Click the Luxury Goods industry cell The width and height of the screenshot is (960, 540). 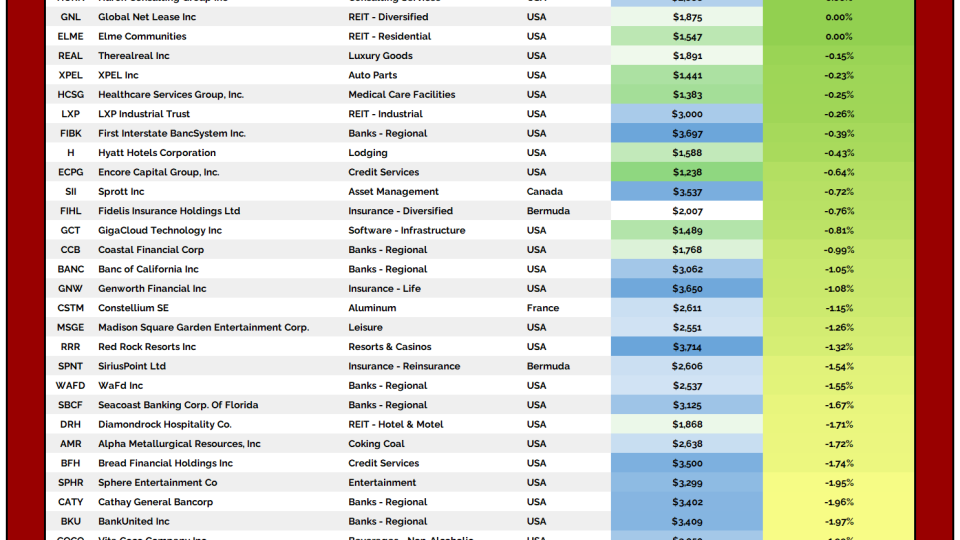(380, 56)
